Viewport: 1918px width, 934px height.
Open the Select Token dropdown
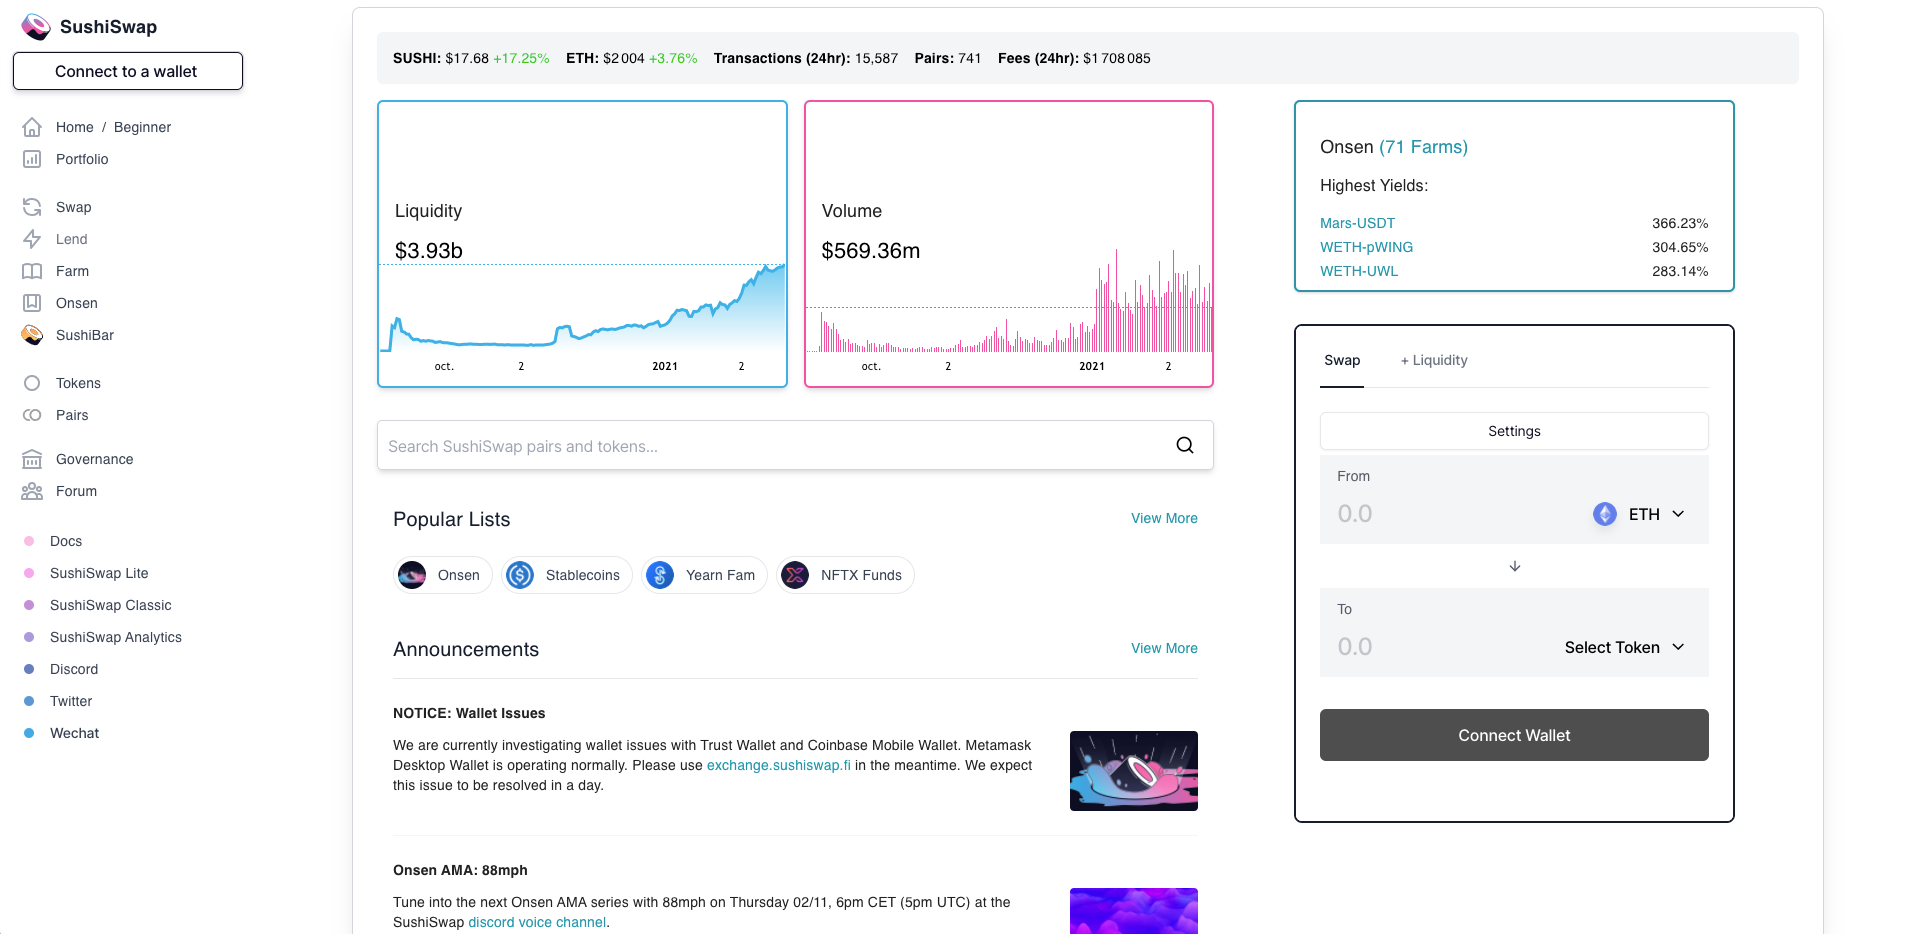click(1625, 647)
